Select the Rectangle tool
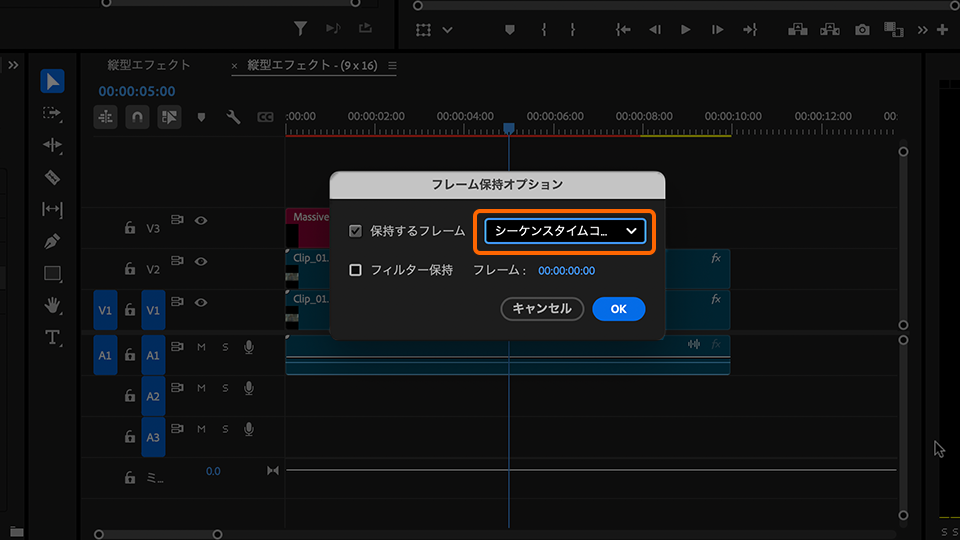960x540 pixels. click(x=52, y=273)
